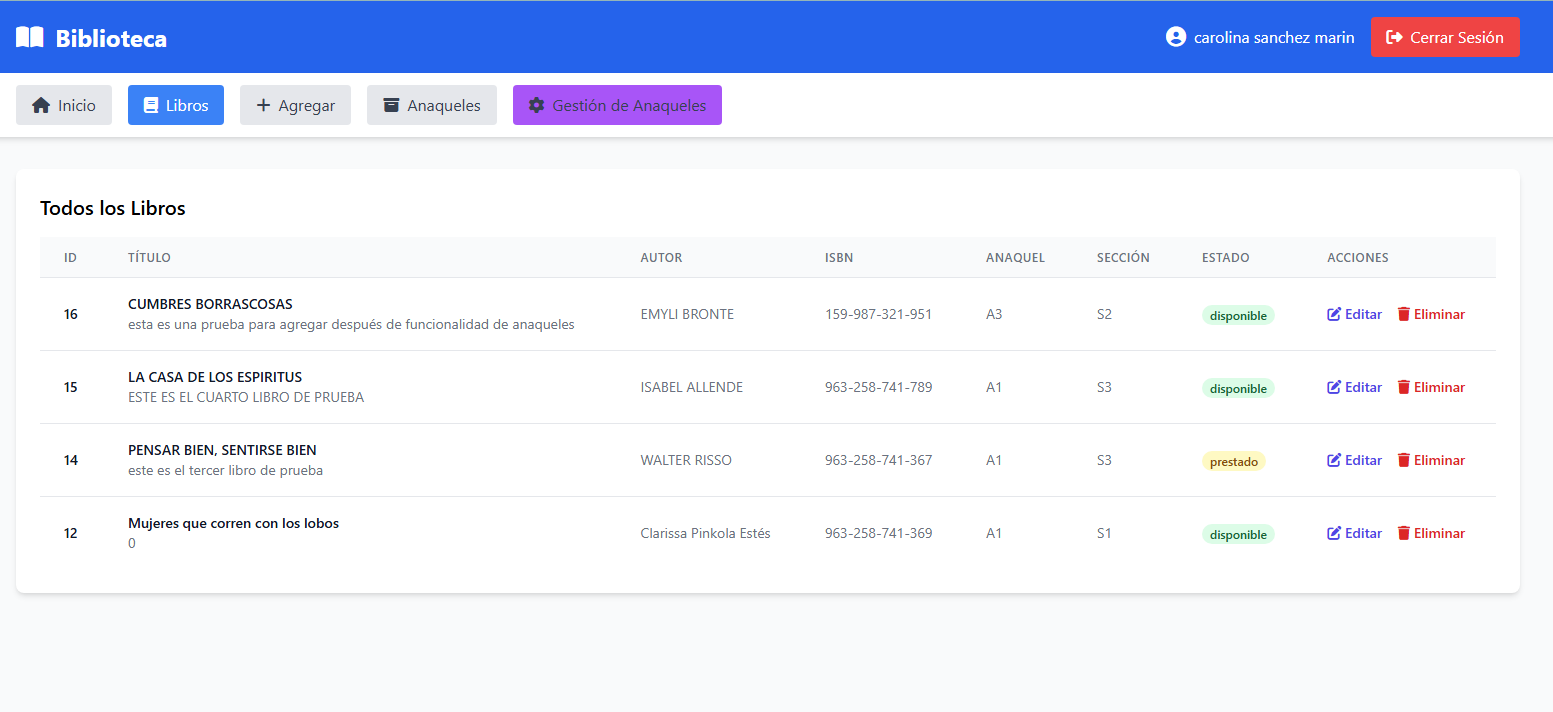
Task: Open the Libros tab
Action: [x=176, y=105]
